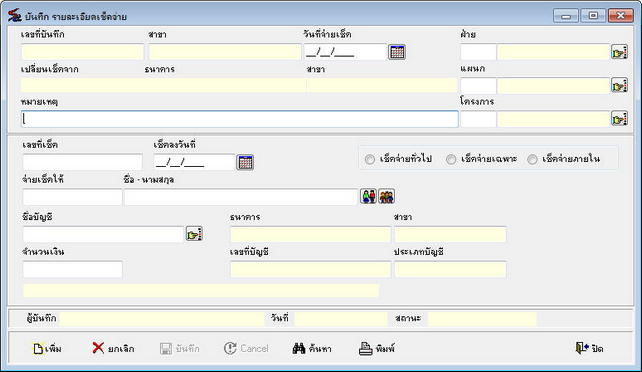
Task: Click the ชื่อ - นามสกุล name field
Action: (241, 197)
